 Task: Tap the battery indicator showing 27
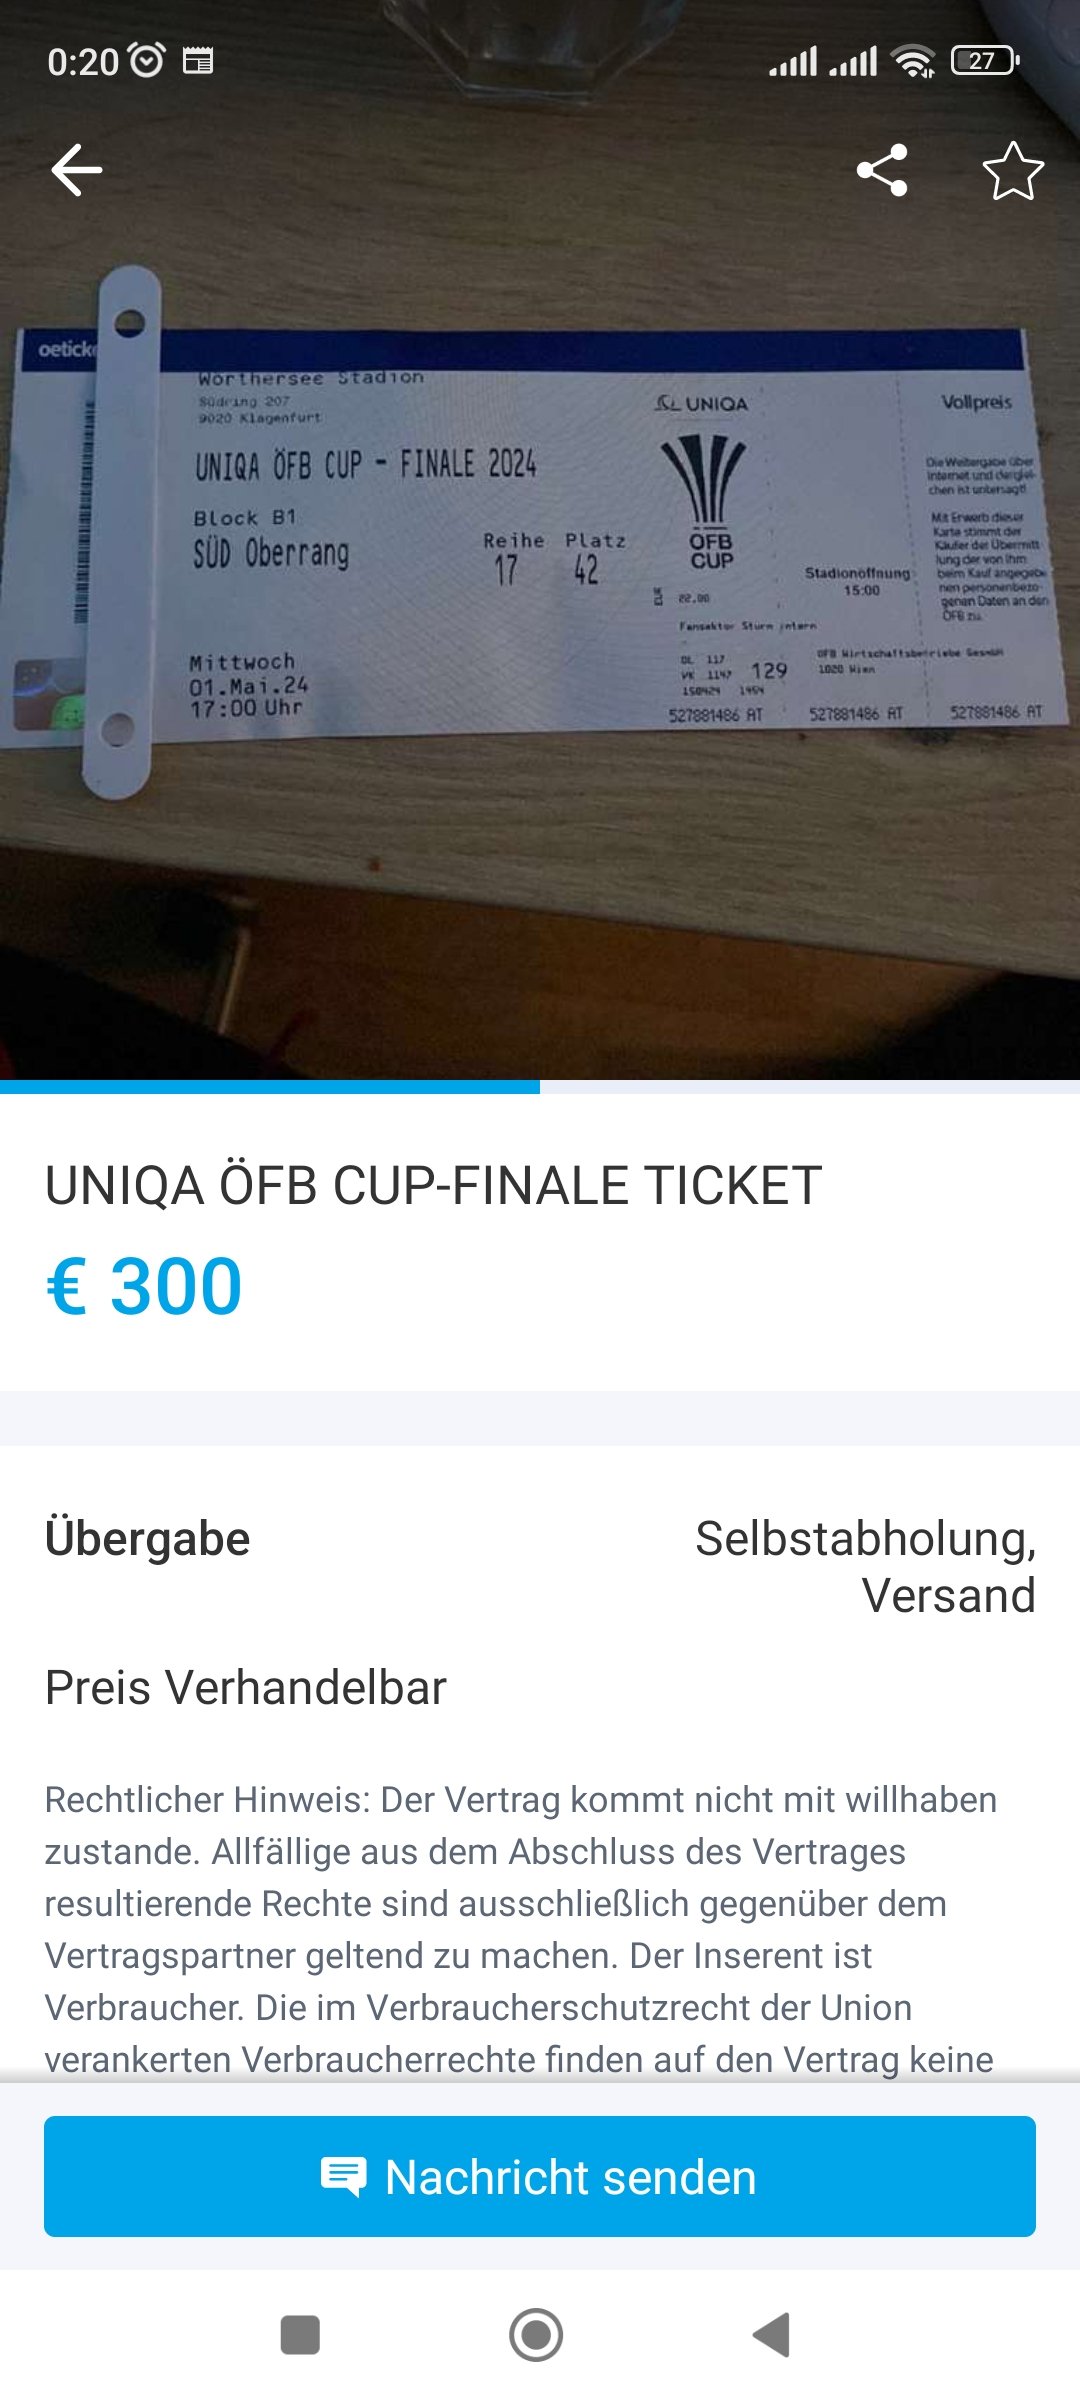(x=985, y=61)
